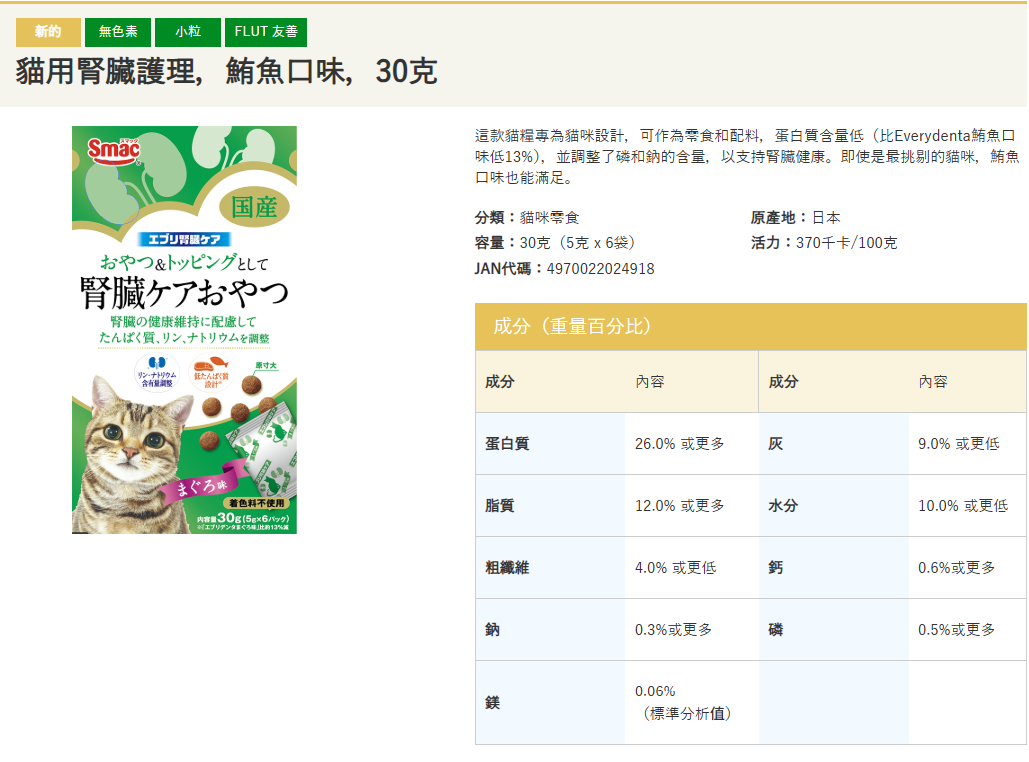Select the green "無色素" tag
This screenshot has width=1029, height=762.
coord(117,32)
